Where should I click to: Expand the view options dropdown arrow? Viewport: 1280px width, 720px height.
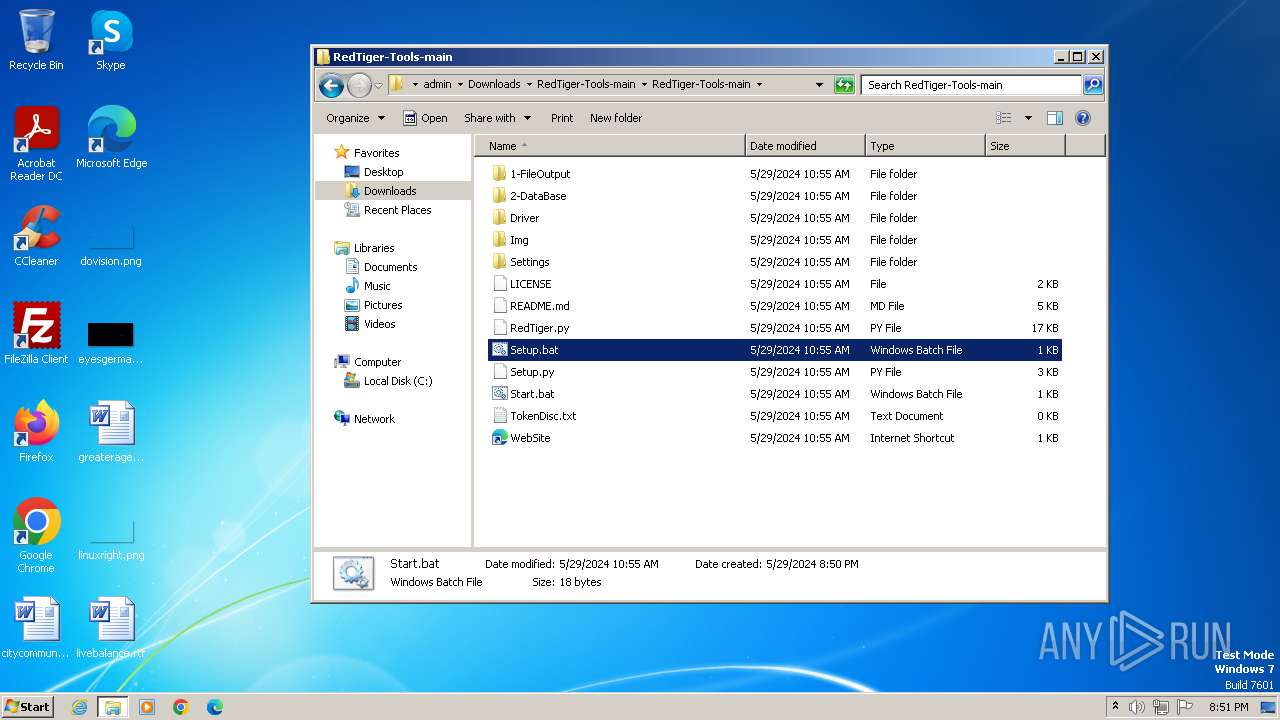pyautogui.click(x=1027, y=118)
